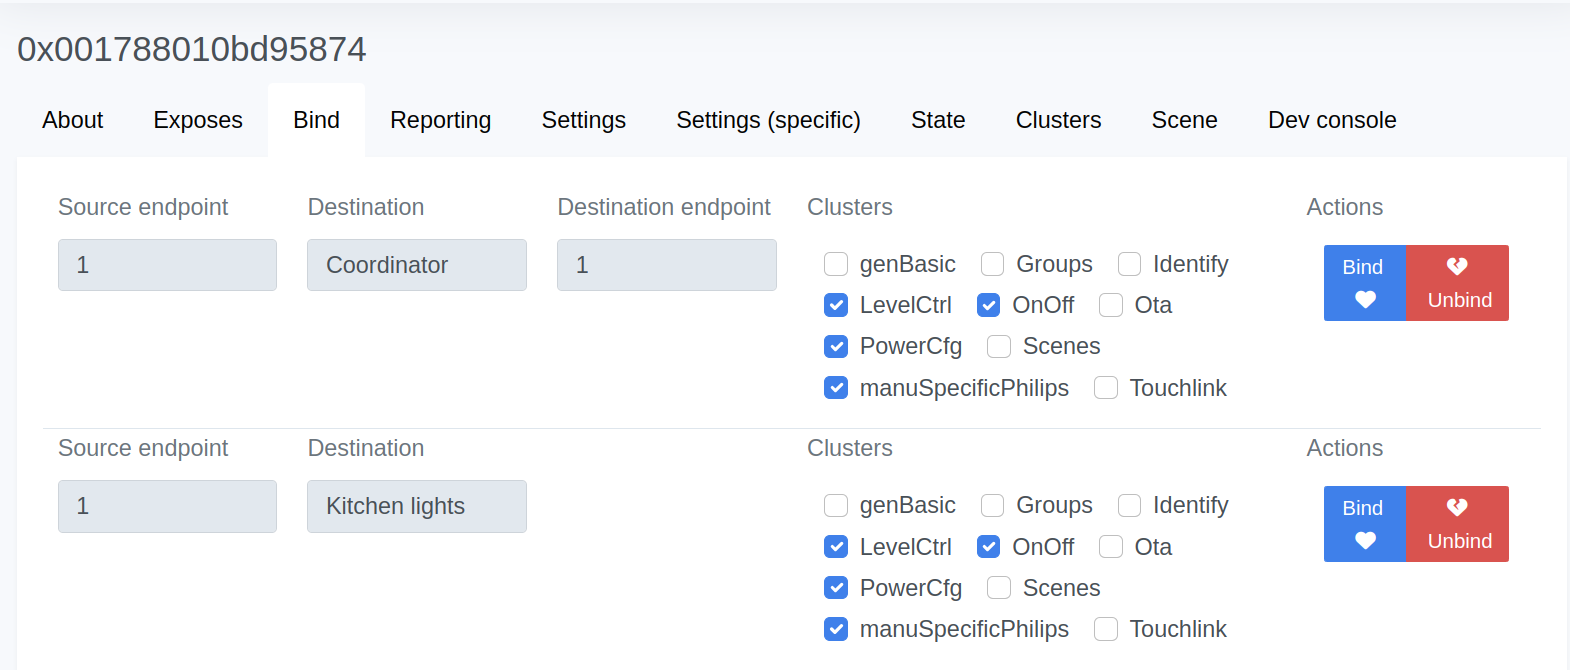Click the heart icon on Kitchen lights Bind
Screen dimensions: 1570x670
(x=1365, y=540)
